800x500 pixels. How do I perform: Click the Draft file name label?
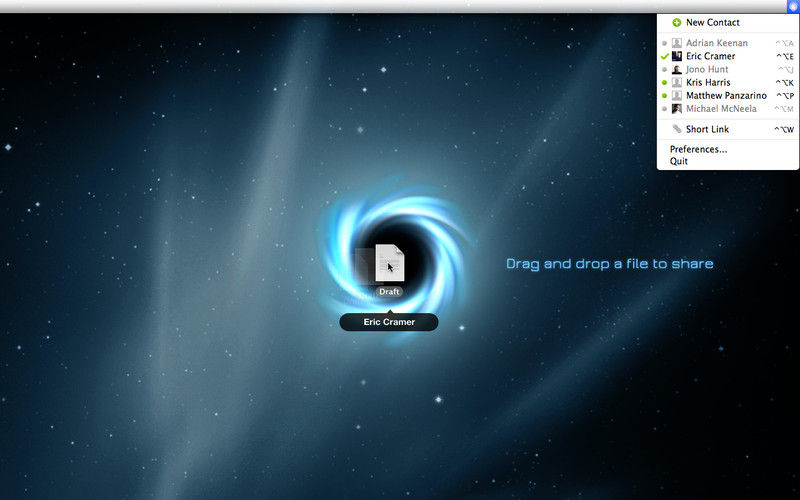pos(389,291)
